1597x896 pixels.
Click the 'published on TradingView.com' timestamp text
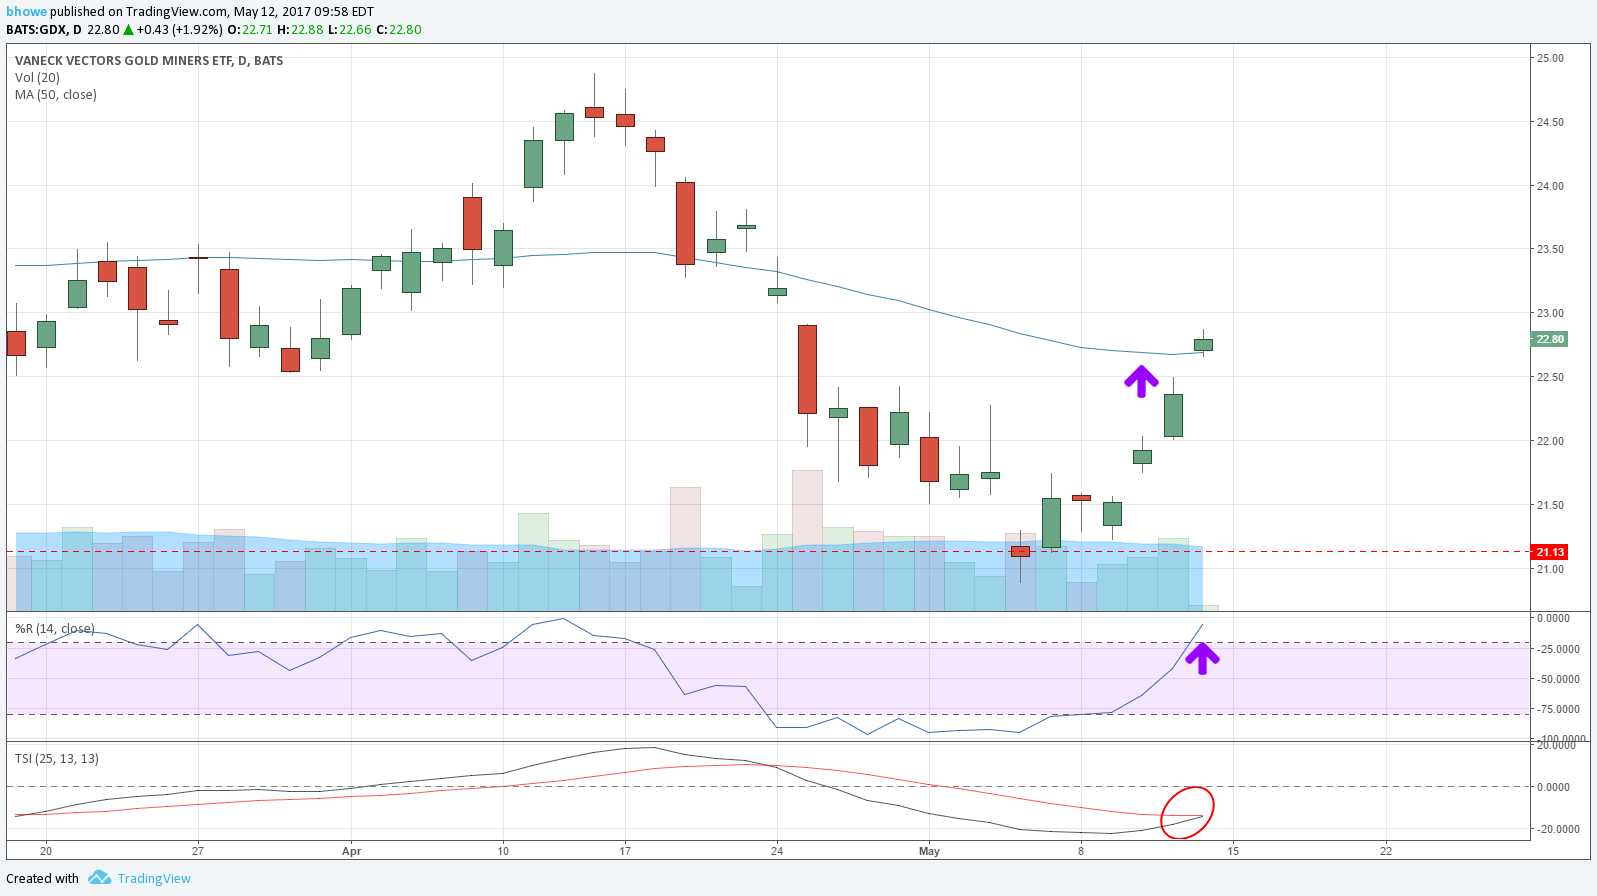tap(212, 12)
